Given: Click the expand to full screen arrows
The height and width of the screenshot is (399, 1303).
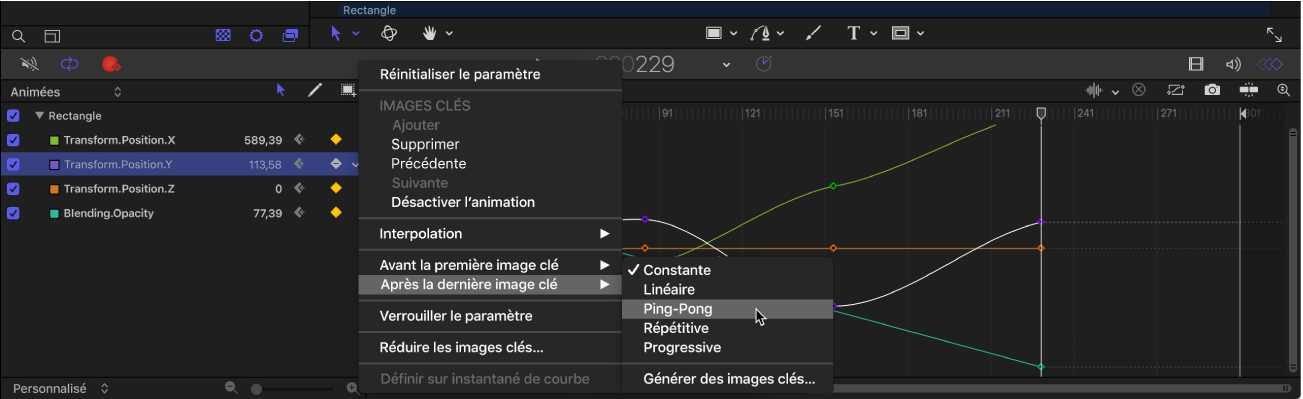Looking at the screenshot, I should click(x=1274, y=34).
